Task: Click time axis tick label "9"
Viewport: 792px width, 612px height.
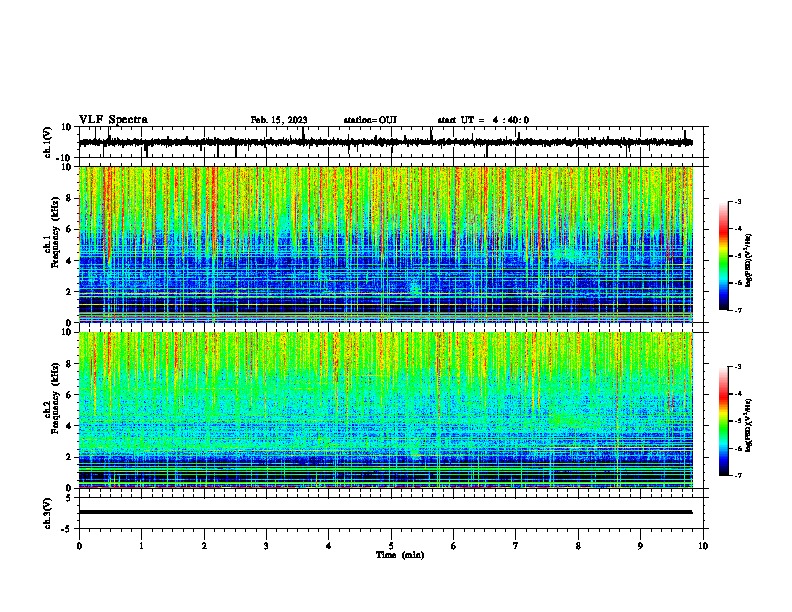Action: [x=640, y=546]
